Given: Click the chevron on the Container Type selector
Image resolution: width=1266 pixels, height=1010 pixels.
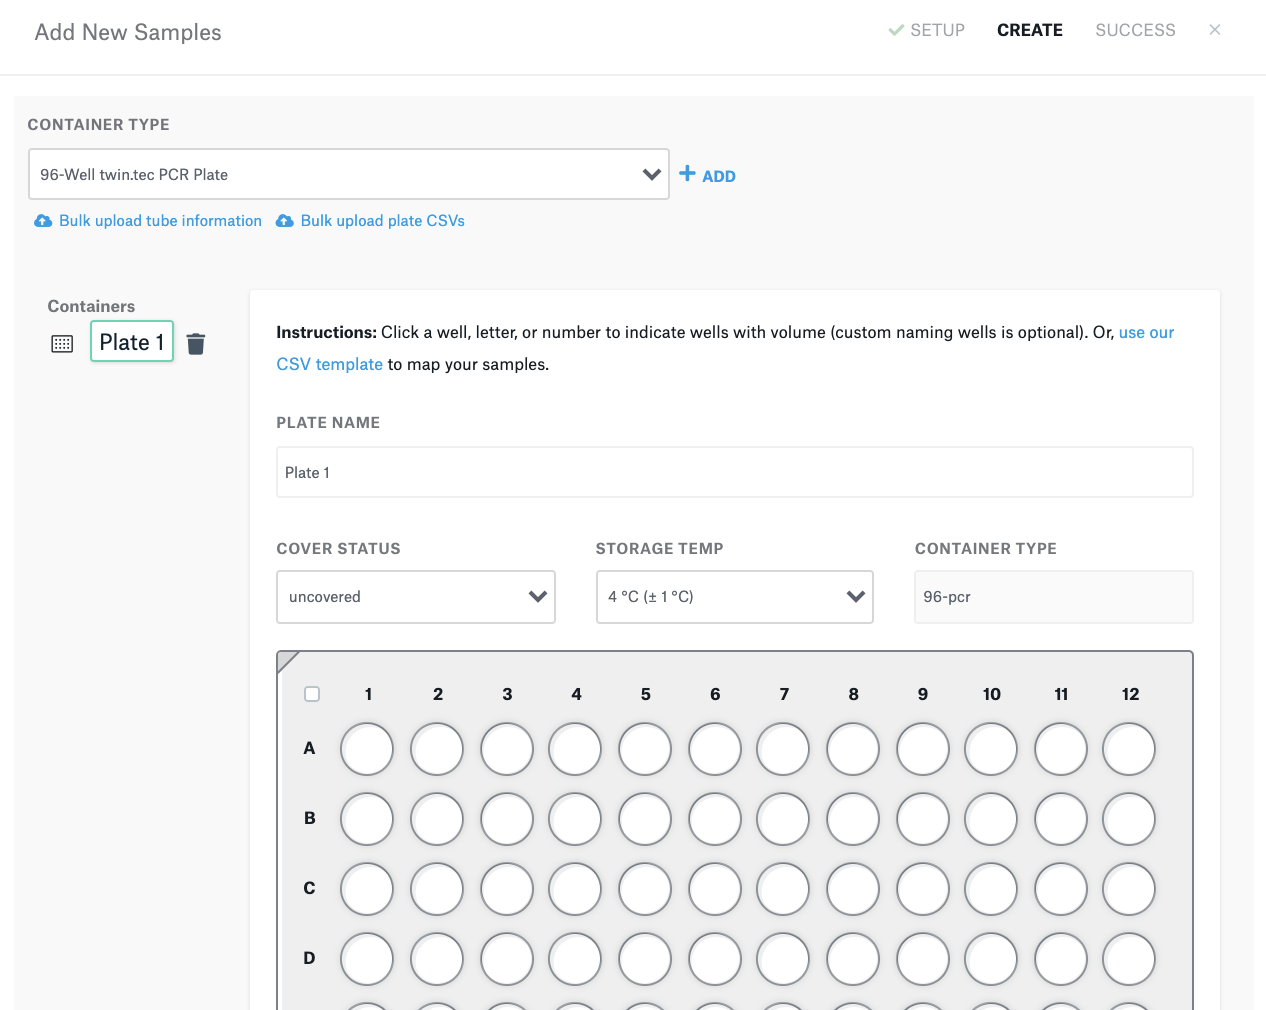Looking at the screenshot, I should point(654,173).
